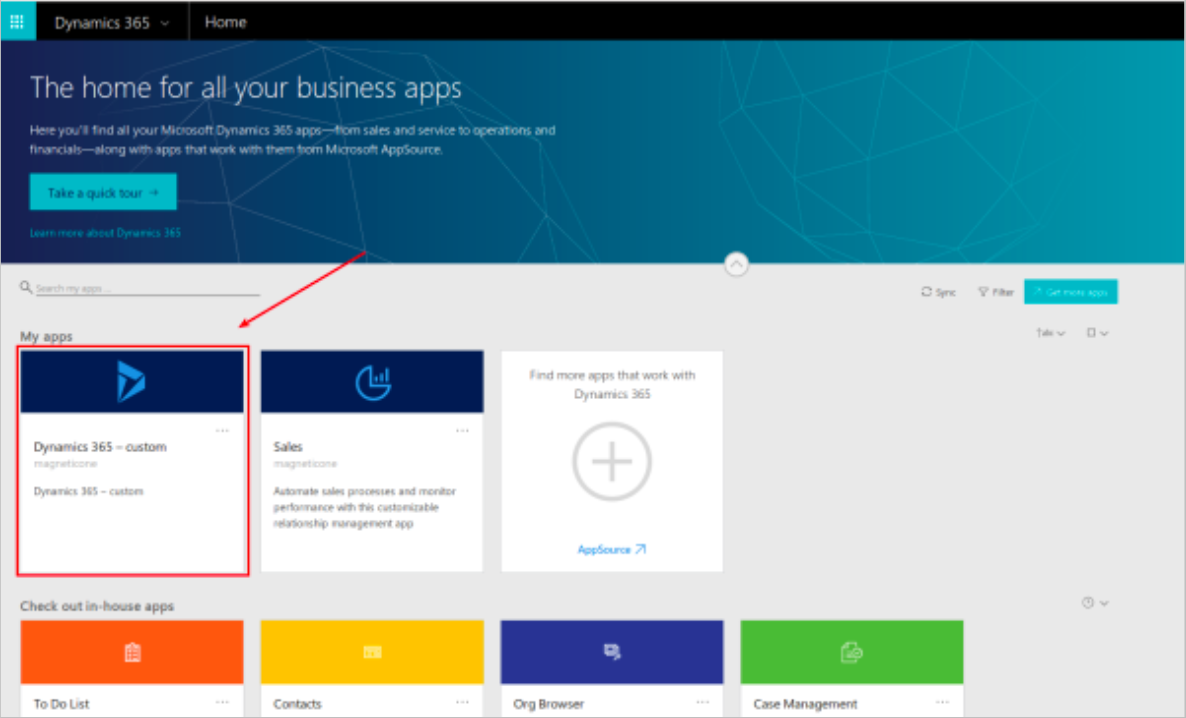Open the Sales tile ellipsis menu
The image size is (1186, 718).
coord(462,429)
